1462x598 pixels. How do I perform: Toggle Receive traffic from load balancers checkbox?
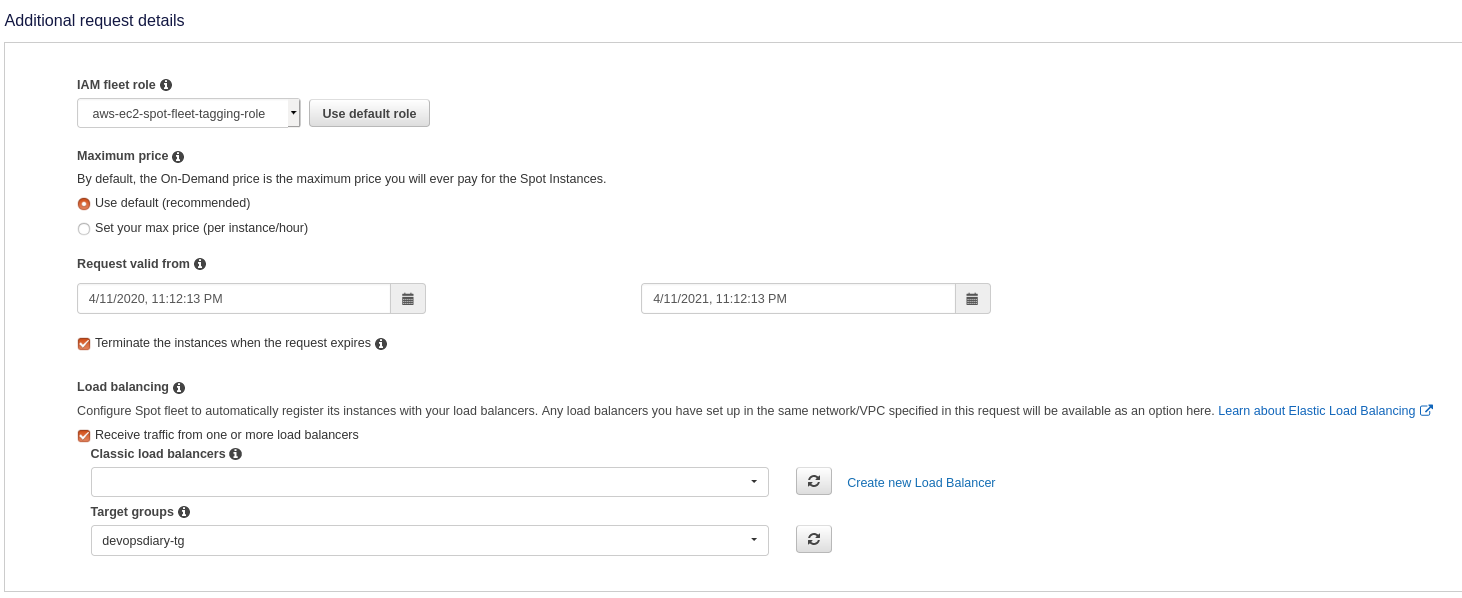coord(84,436)
